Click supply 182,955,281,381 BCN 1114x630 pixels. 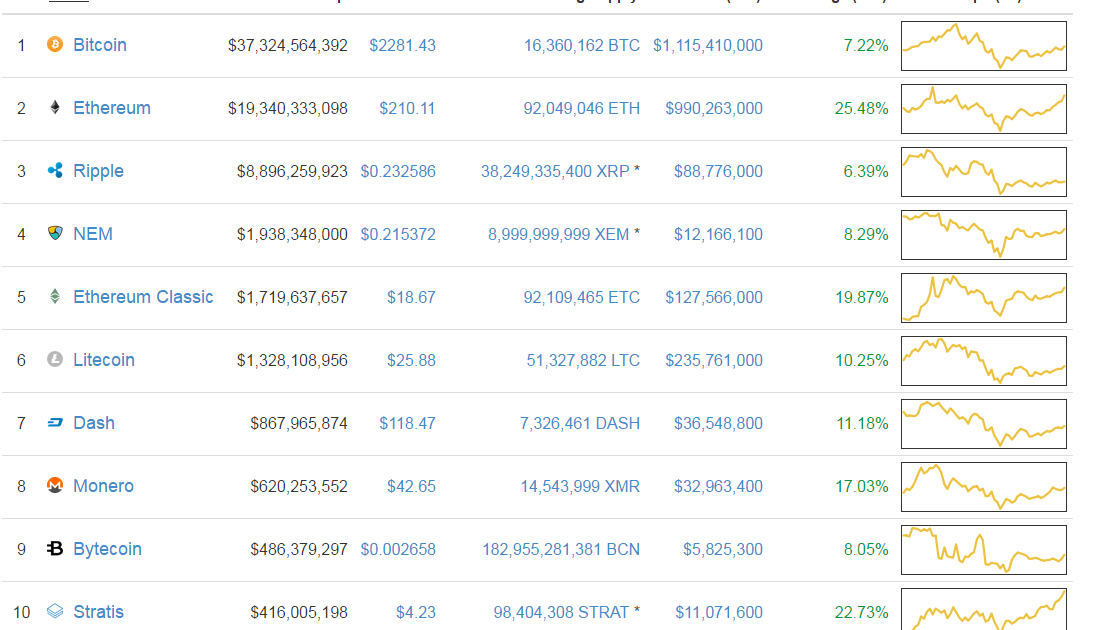click(x=561, y=550)
